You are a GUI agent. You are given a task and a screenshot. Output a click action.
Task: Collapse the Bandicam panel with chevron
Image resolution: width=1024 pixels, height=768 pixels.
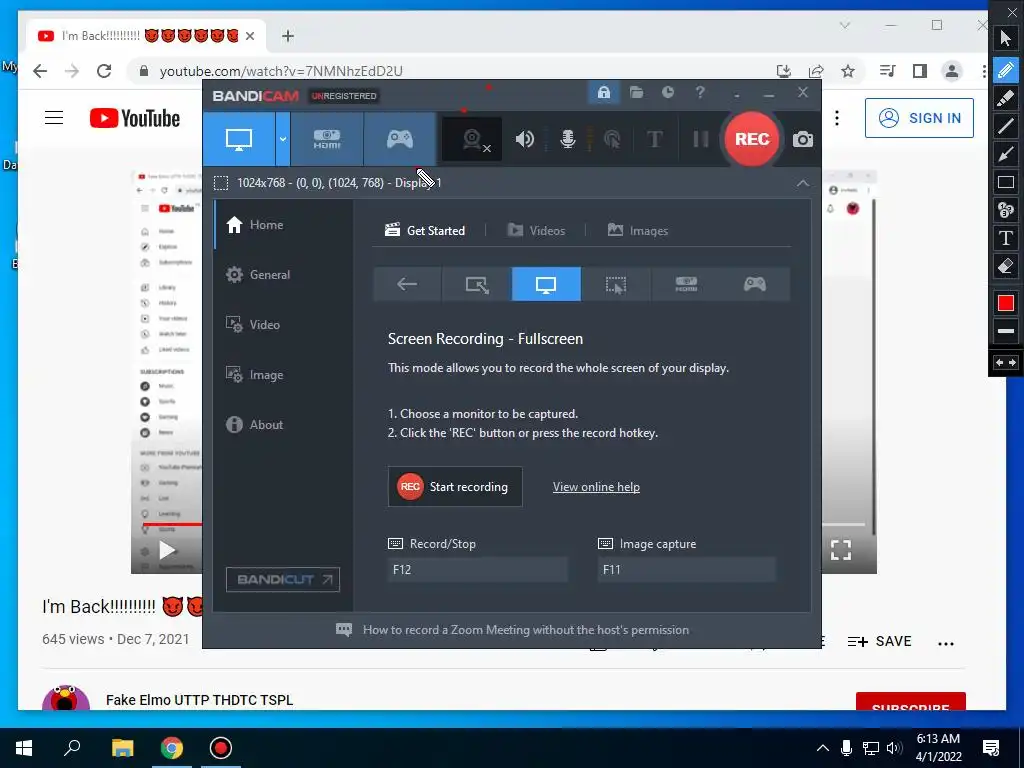click(x=803, y=184)
